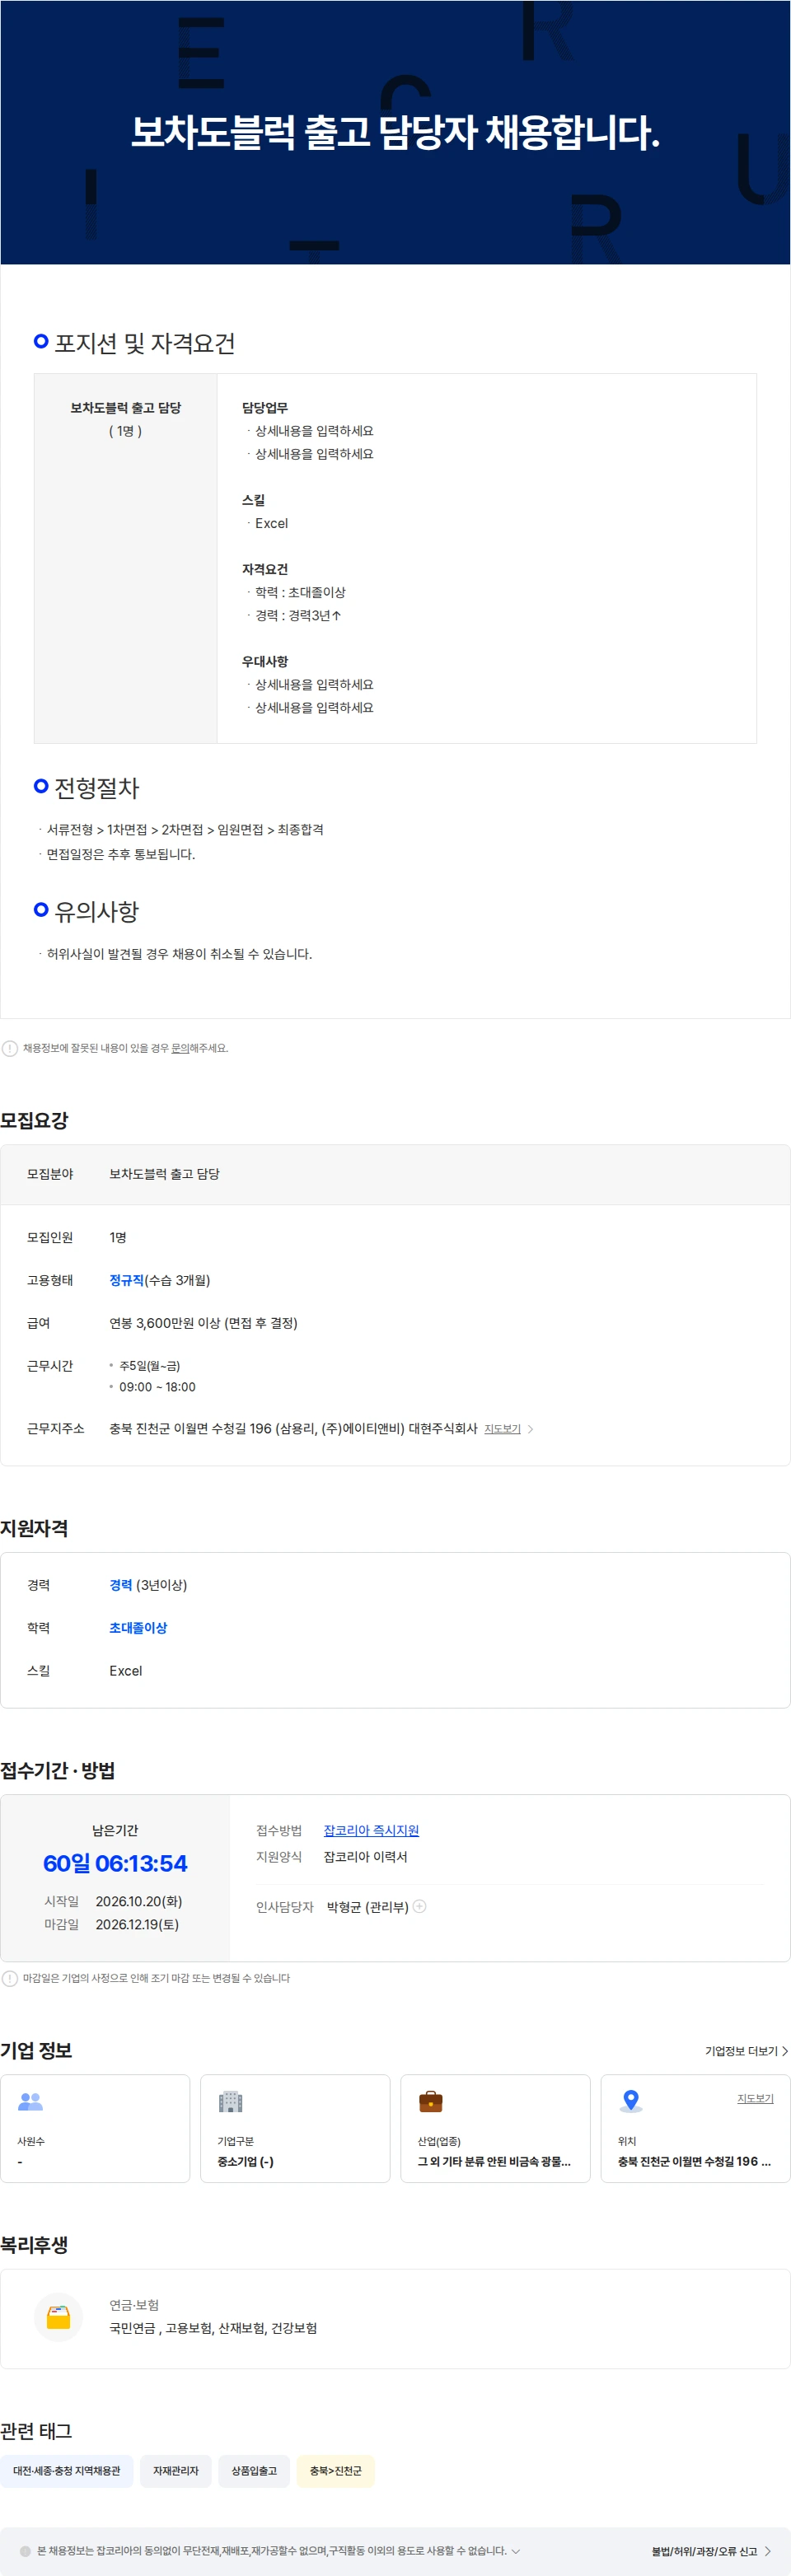Expand the copyright notice chevron
791x2576 pixels.
coord(516,2551)
